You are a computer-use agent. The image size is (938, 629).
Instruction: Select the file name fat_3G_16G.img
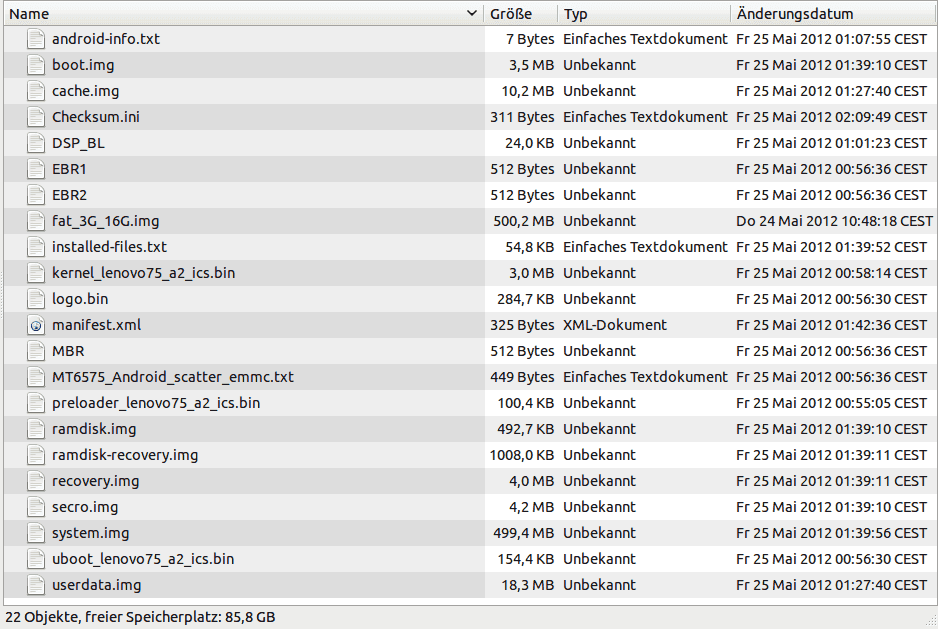coord(106,221)
